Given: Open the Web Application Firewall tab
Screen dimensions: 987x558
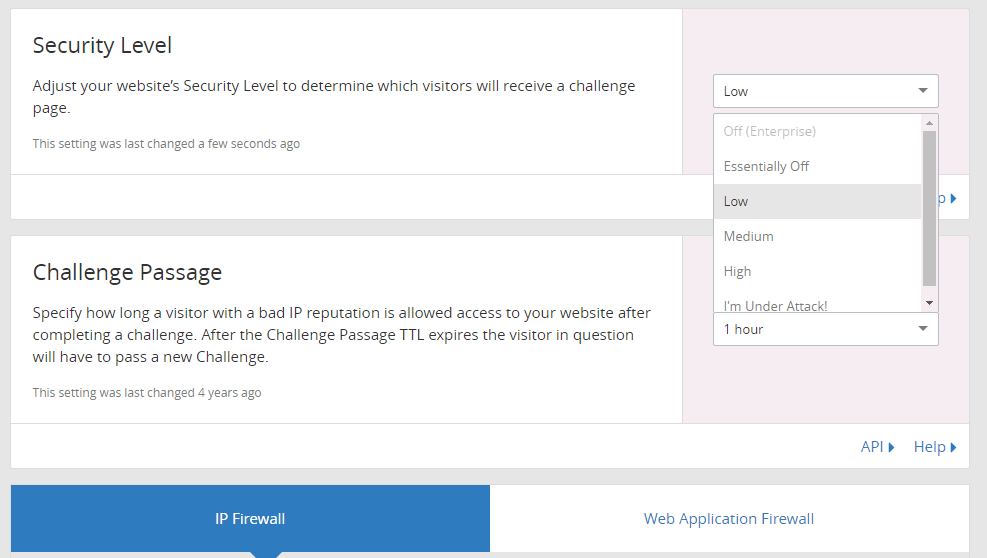Looking at the screenshot, I should 729,518.
